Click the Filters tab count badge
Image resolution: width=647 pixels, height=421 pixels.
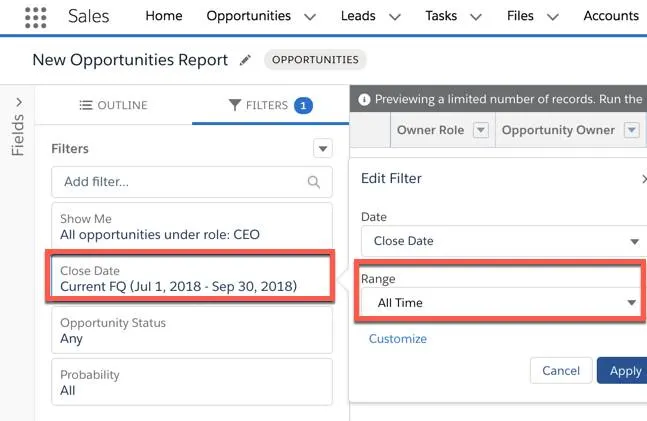tap(303, 106)
